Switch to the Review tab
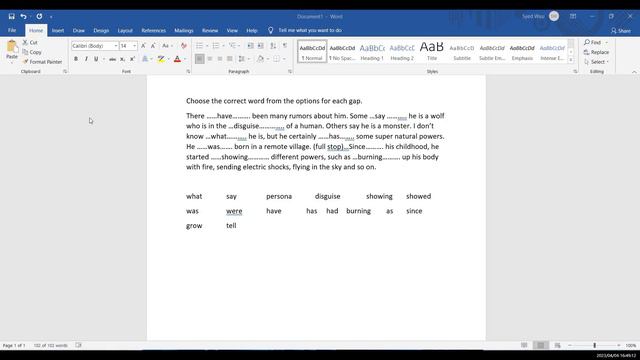 pyautogui.click(x=210, y=31)
